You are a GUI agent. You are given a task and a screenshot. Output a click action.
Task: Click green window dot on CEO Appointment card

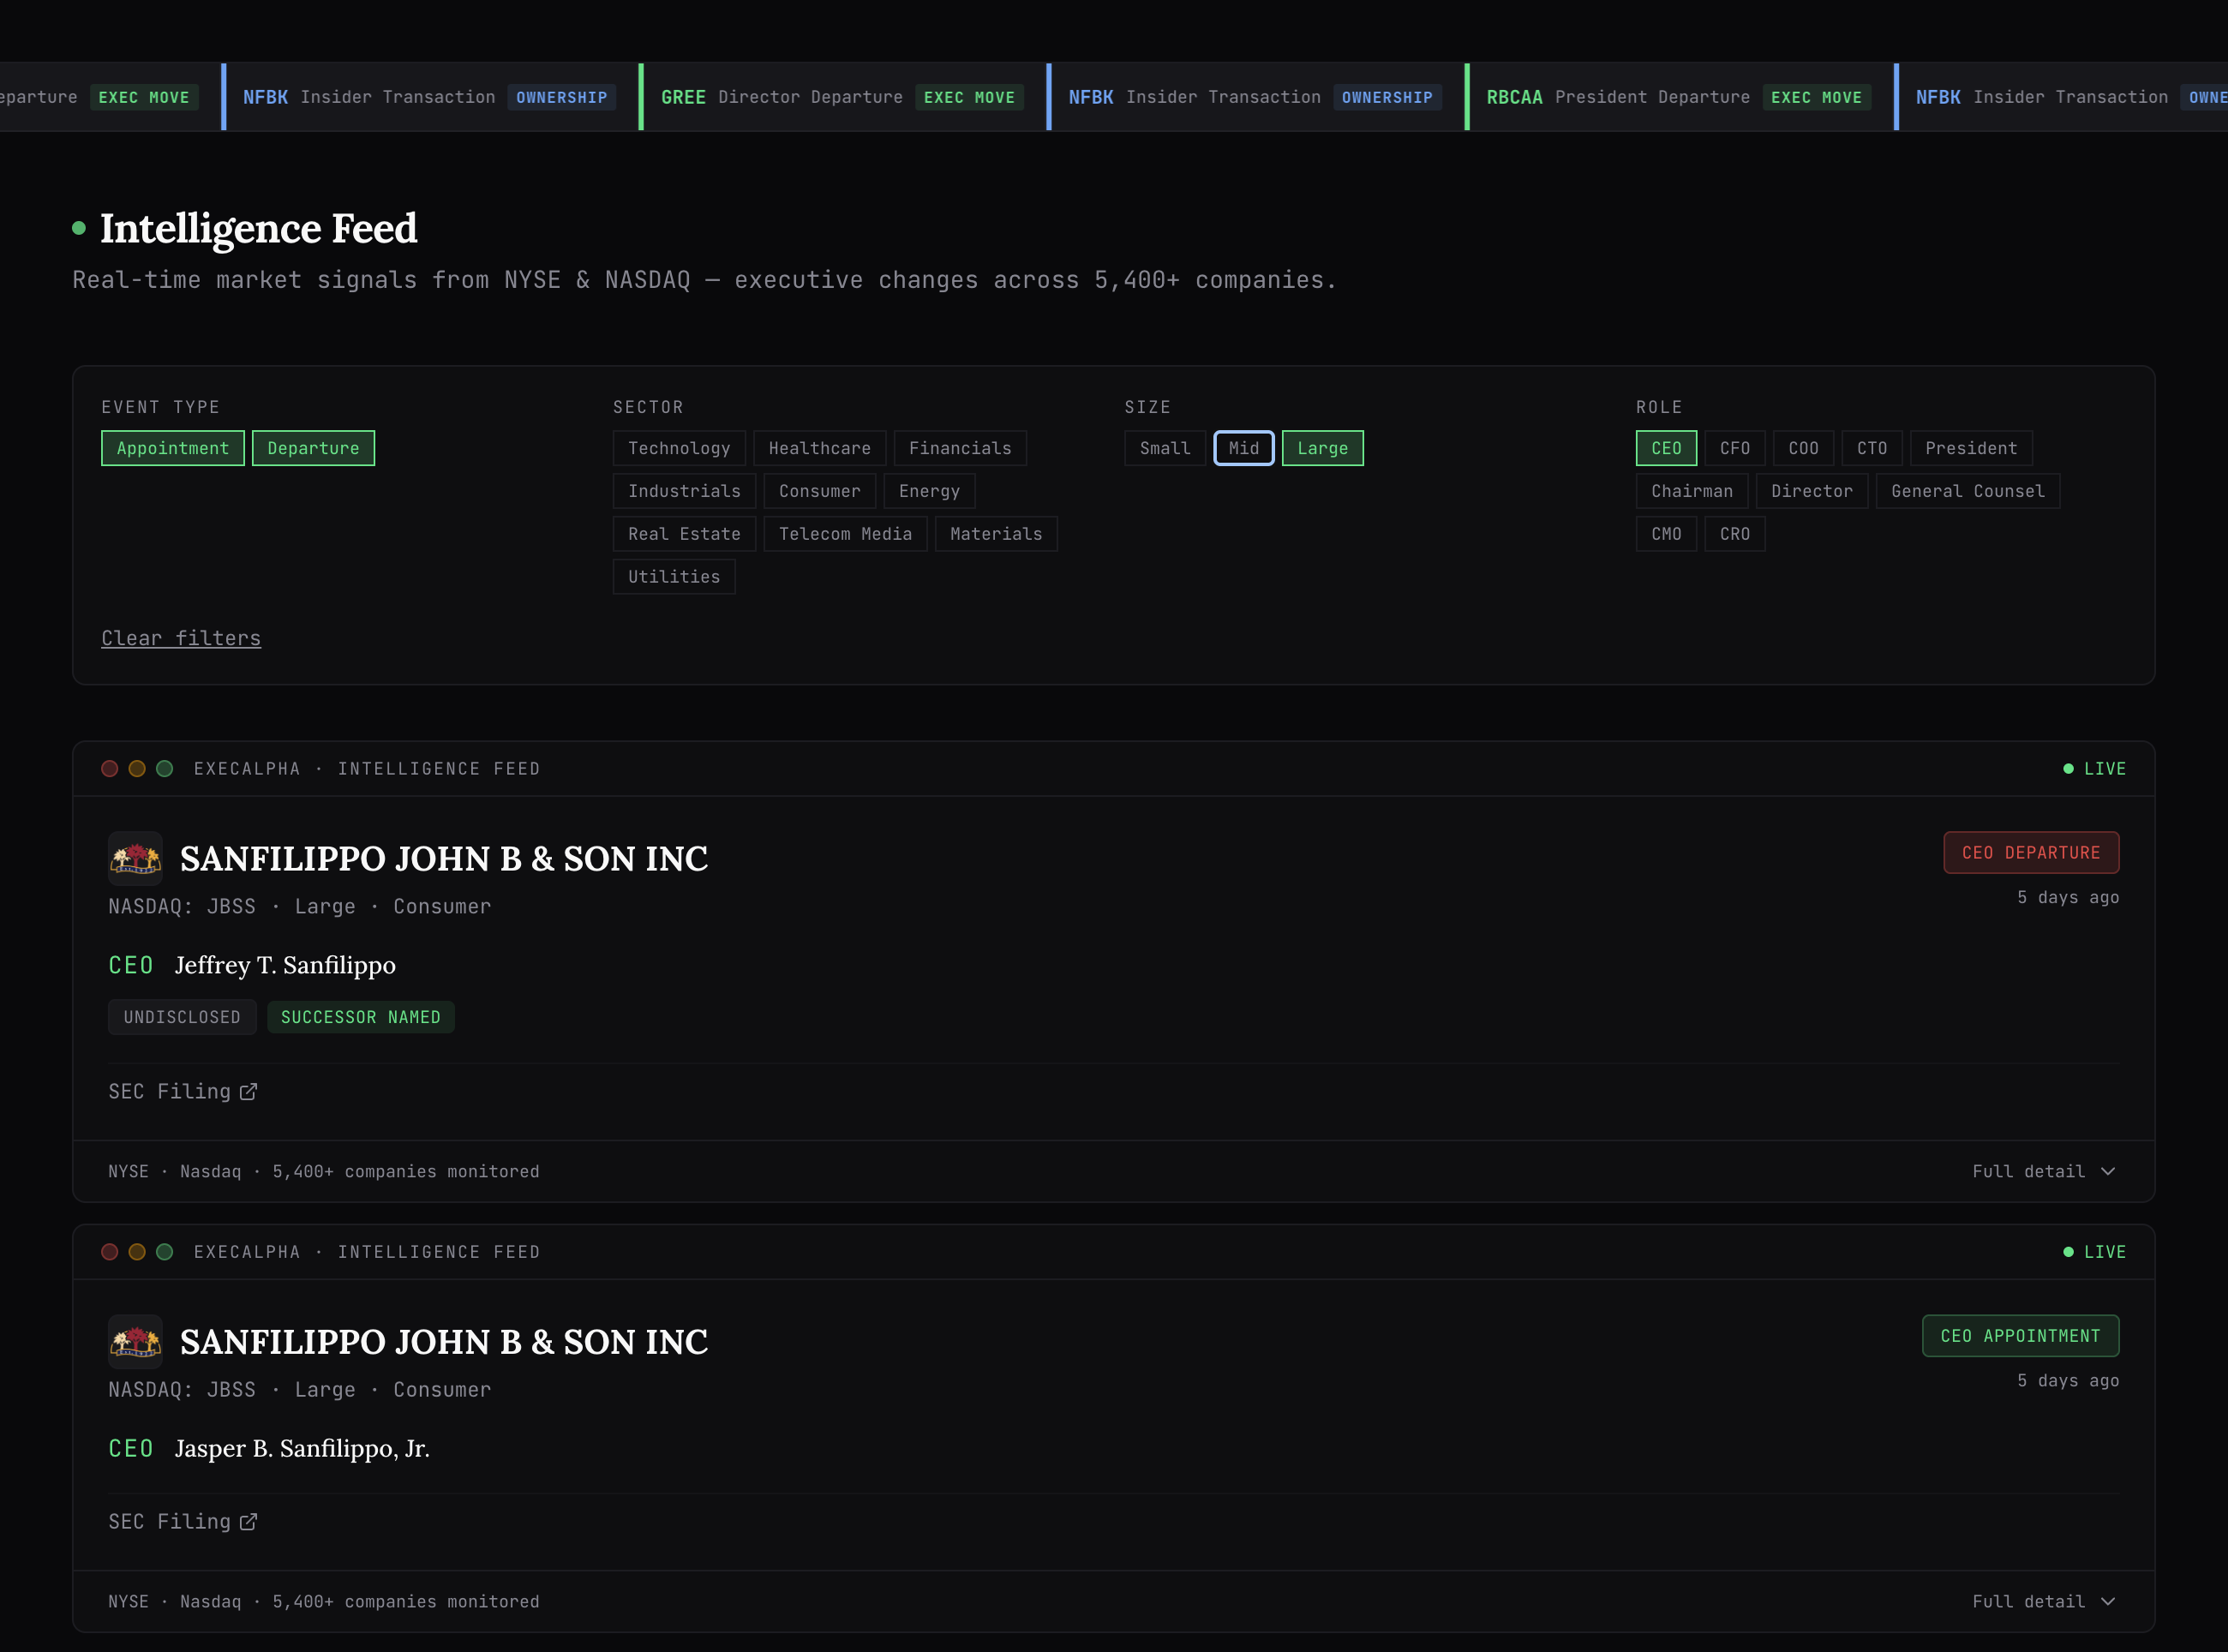coord(165,1252)
